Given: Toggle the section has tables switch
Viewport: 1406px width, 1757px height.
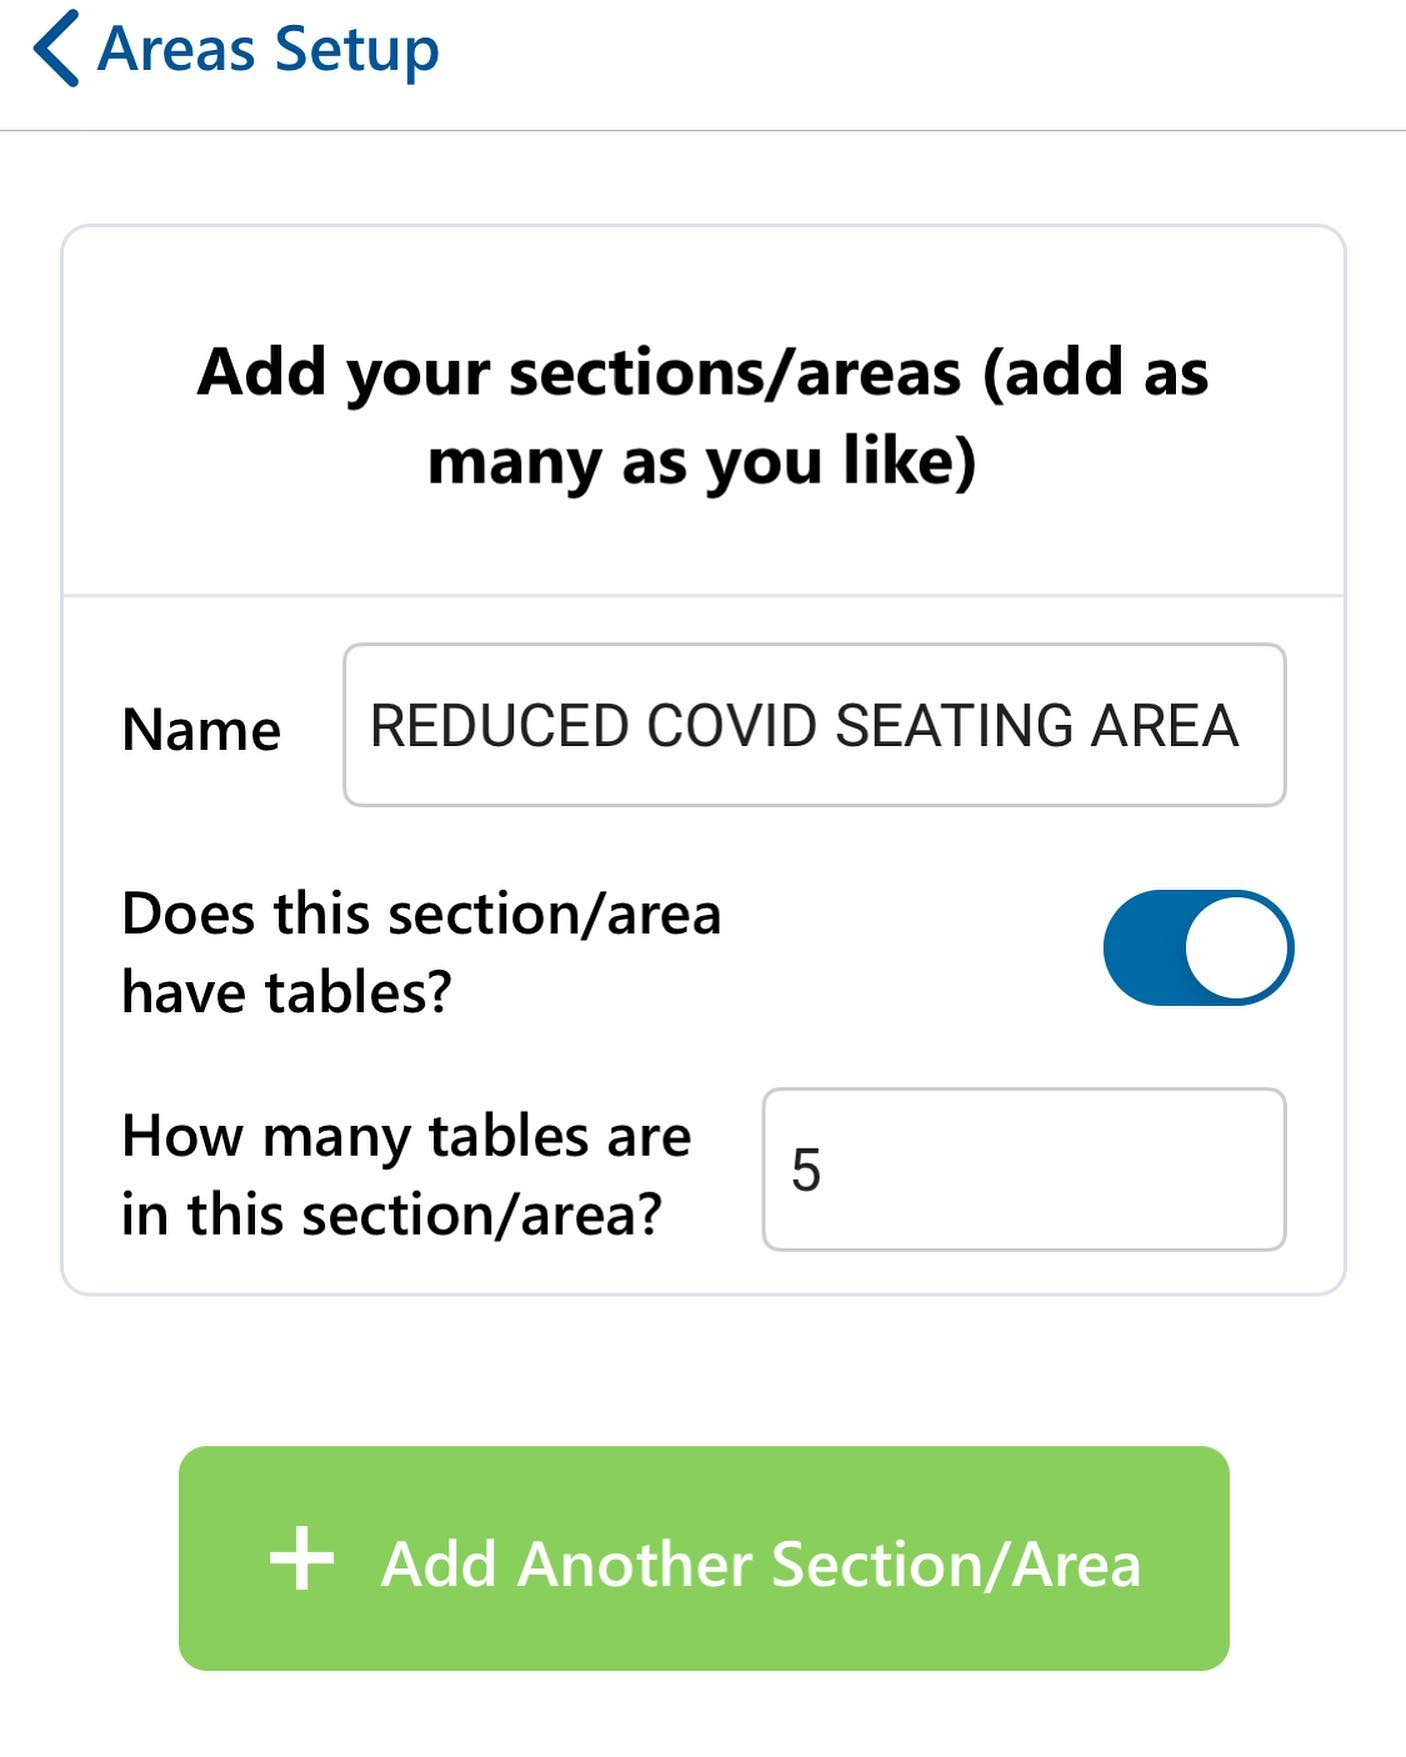Looking at the screenshot, I should point(1198,947).
